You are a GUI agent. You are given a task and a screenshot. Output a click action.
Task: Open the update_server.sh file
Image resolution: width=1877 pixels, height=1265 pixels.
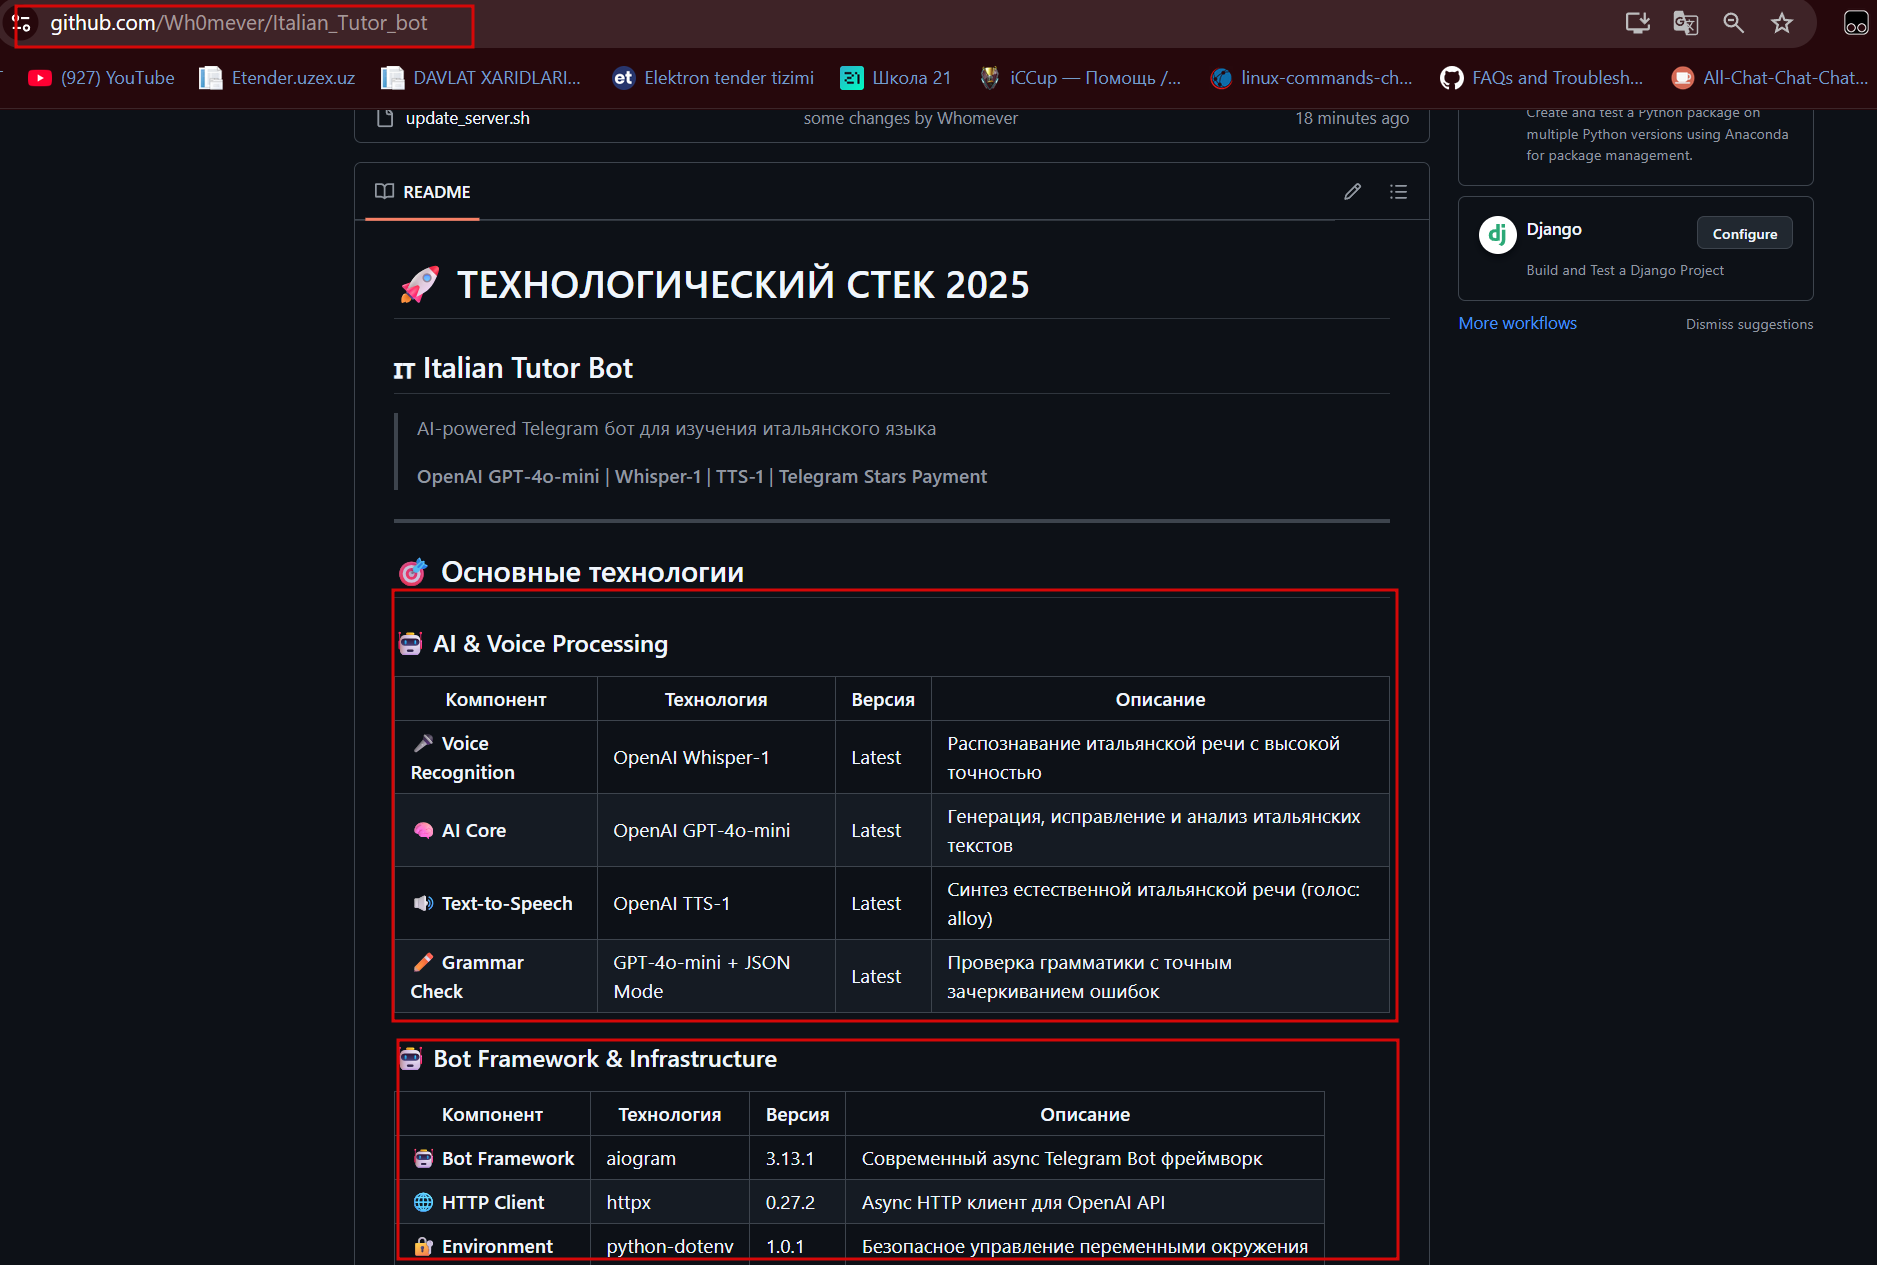click(x=467, y=118)
